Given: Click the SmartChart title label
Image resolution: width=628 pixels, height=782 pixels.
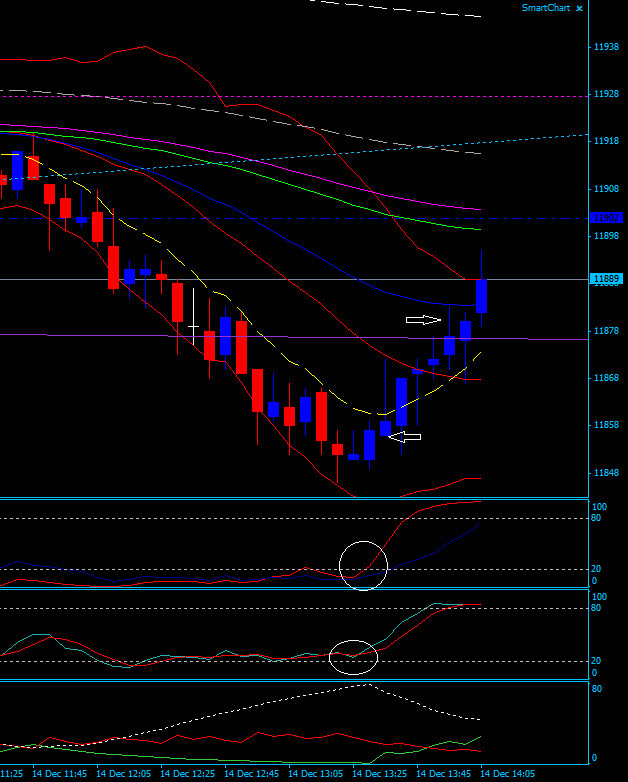Looking at the screenshot, I should 546,8.
